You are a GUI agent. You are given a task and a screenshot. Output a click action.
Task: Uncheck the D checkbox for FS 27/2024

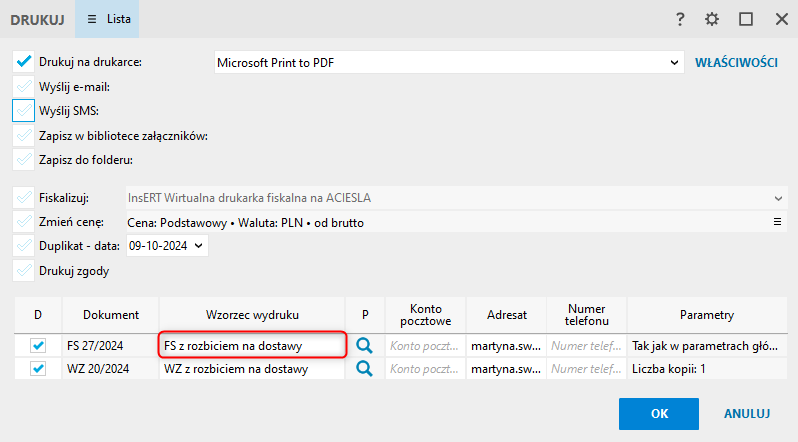click(38, 345)
